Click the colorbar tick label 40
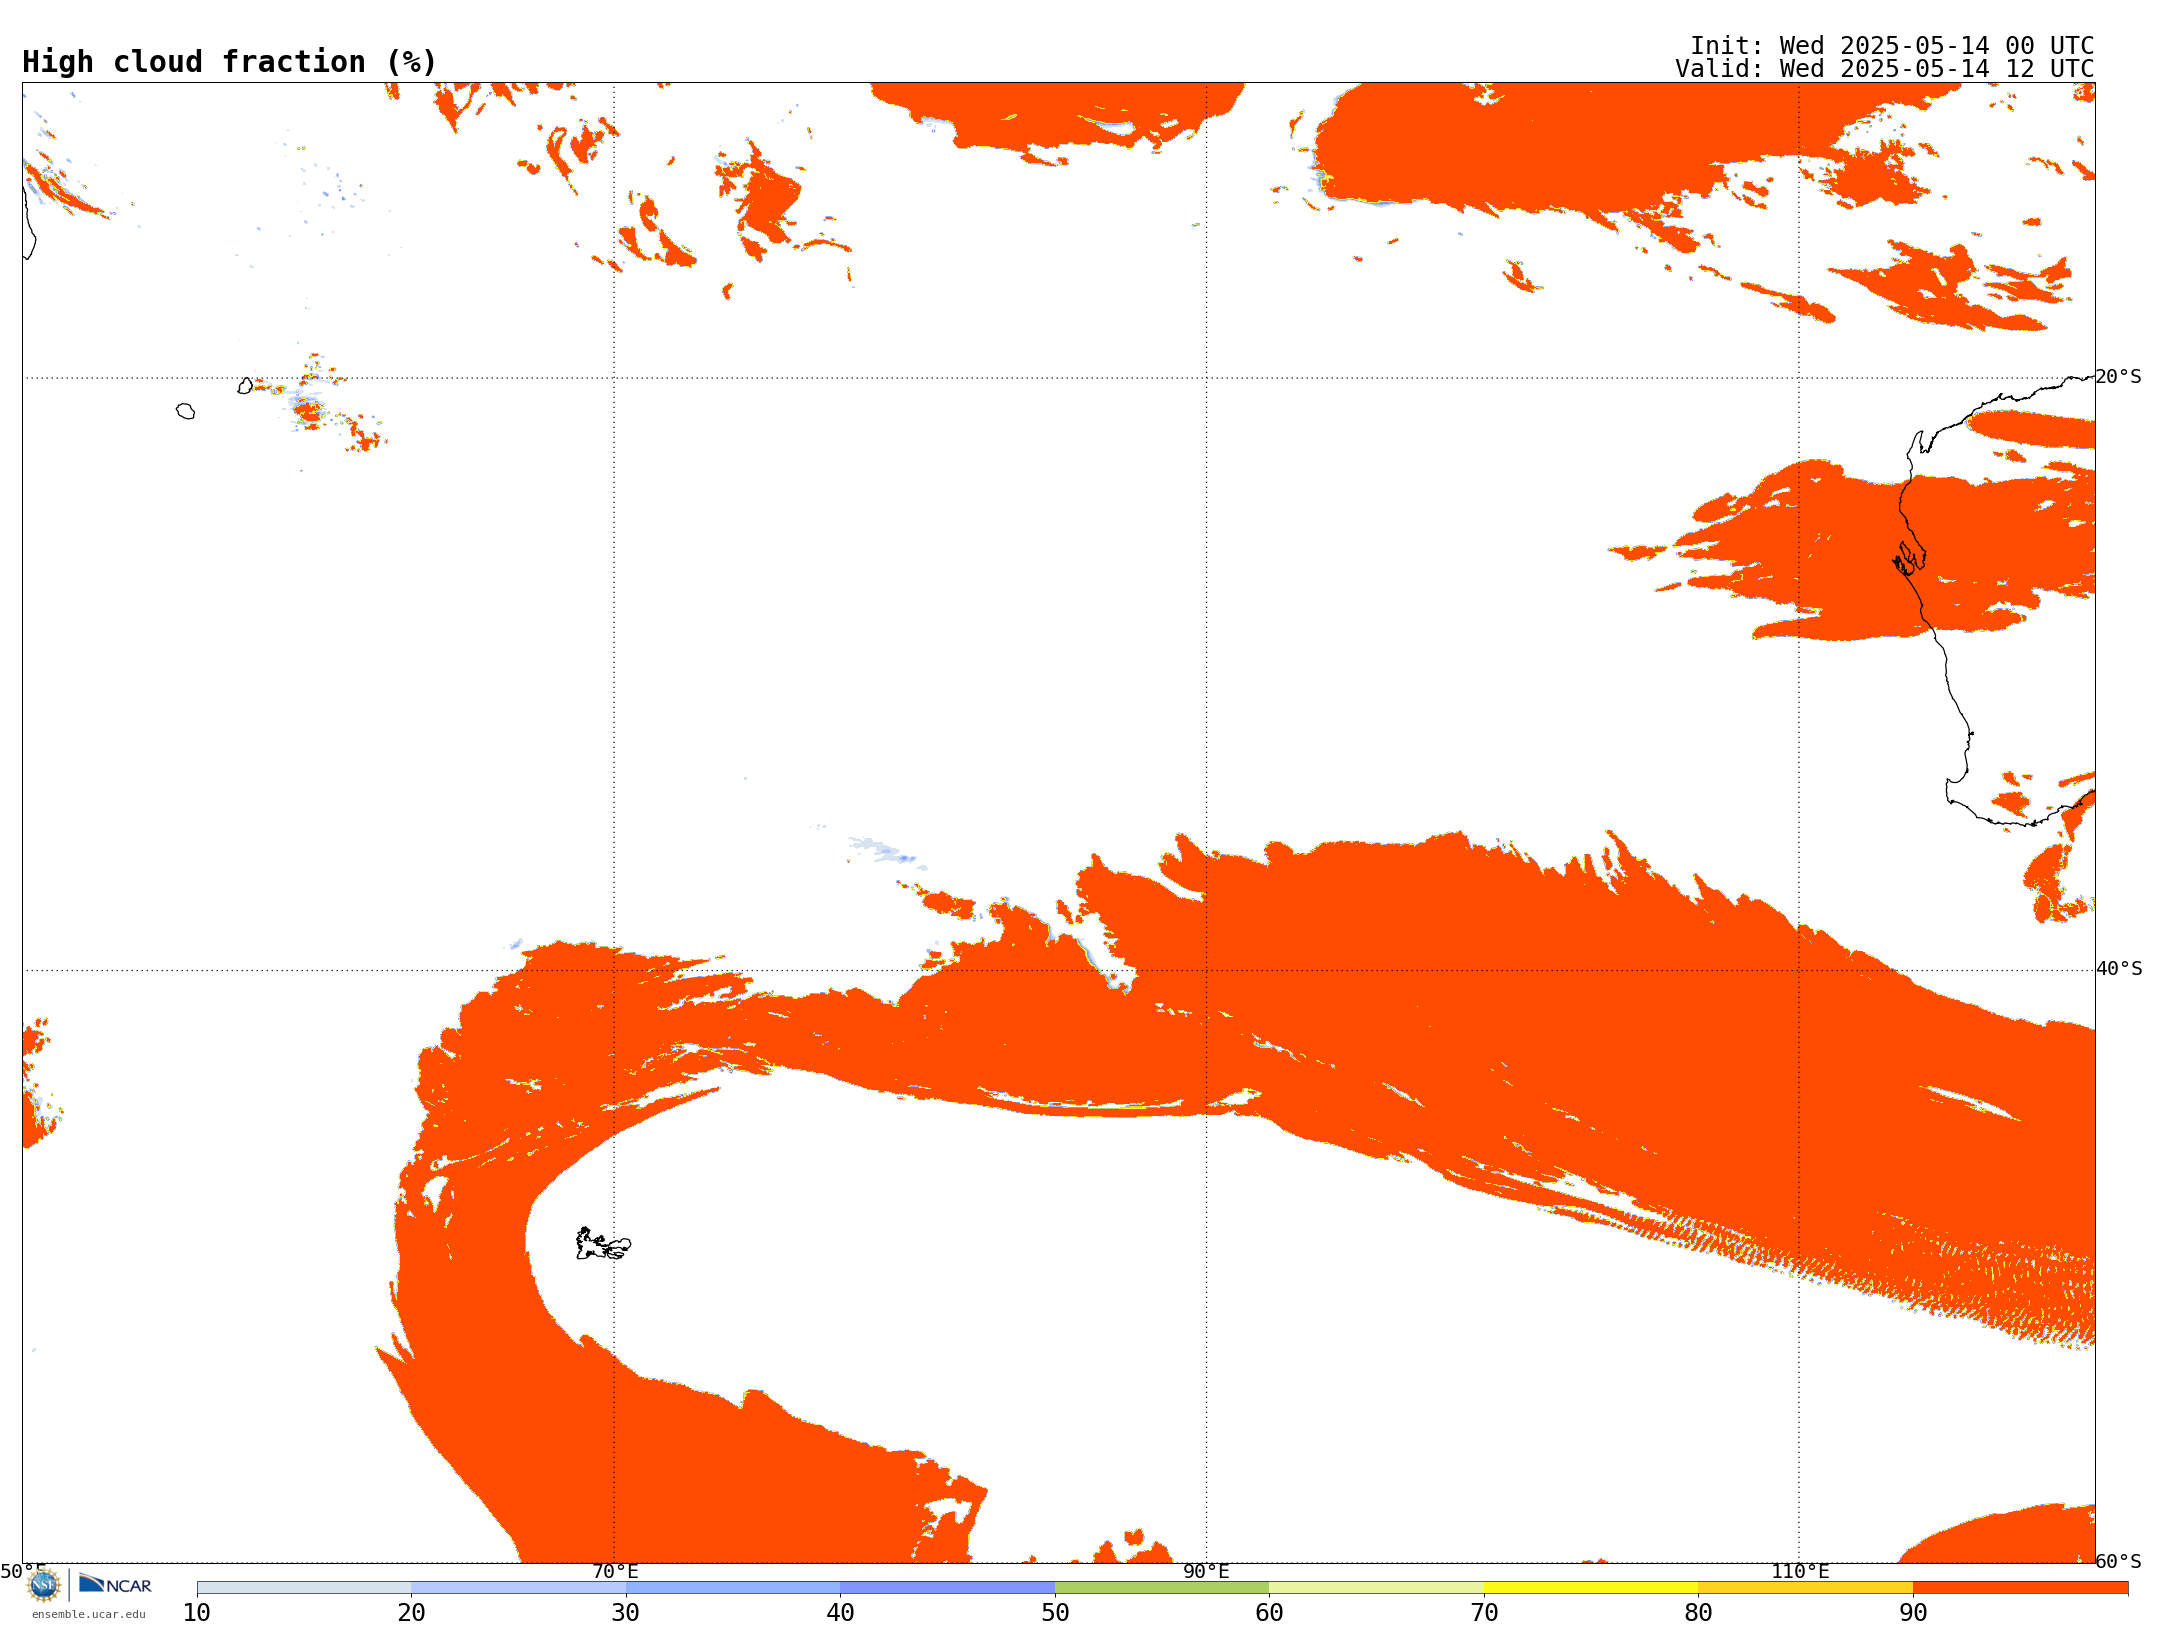Image resolution: width=2160 pixels, height=1626 pixels. [x=840, y=1613]
